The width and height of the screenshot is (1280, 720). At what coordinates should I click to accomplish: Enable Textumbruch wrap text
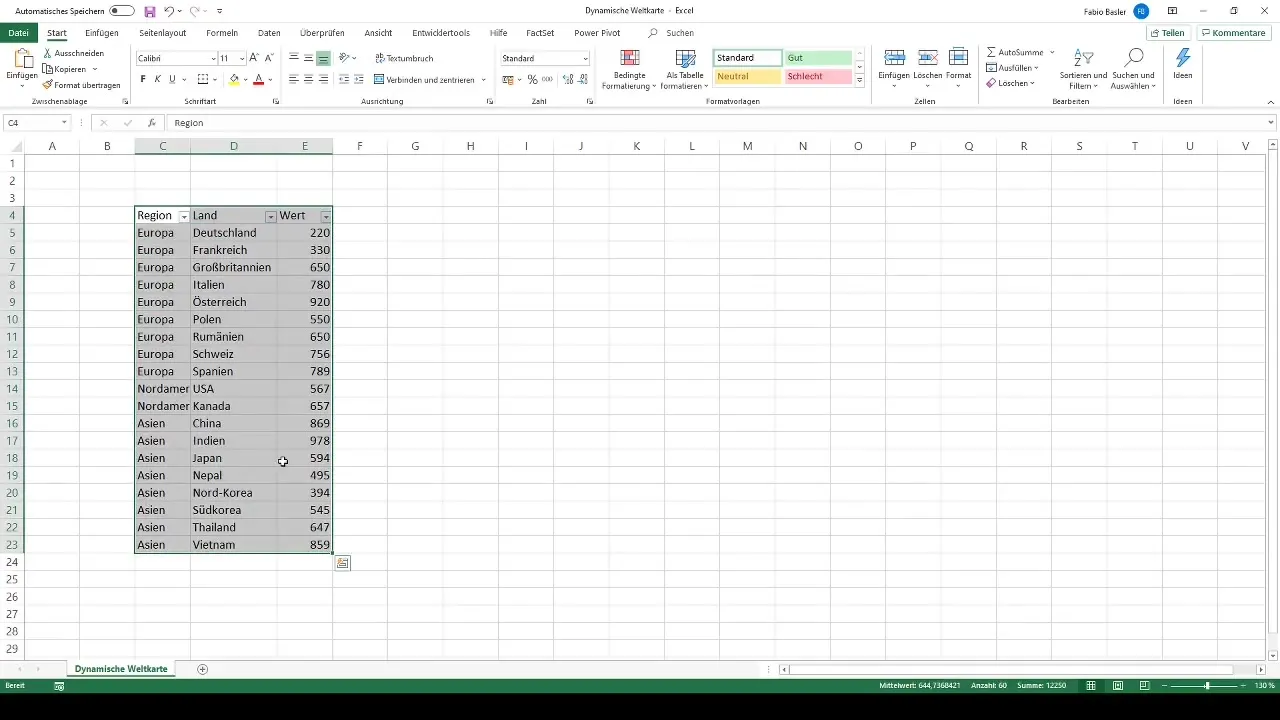tap(404, 59)
